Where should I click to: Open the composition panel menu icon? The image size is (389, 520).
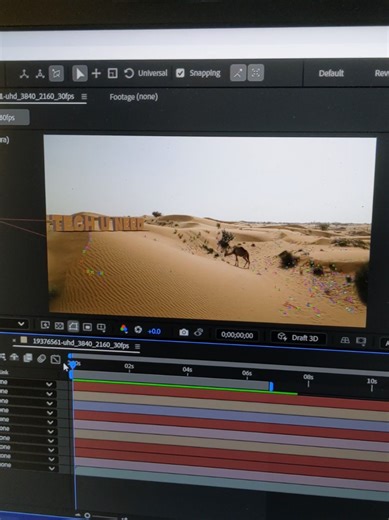tap(84, 96)
